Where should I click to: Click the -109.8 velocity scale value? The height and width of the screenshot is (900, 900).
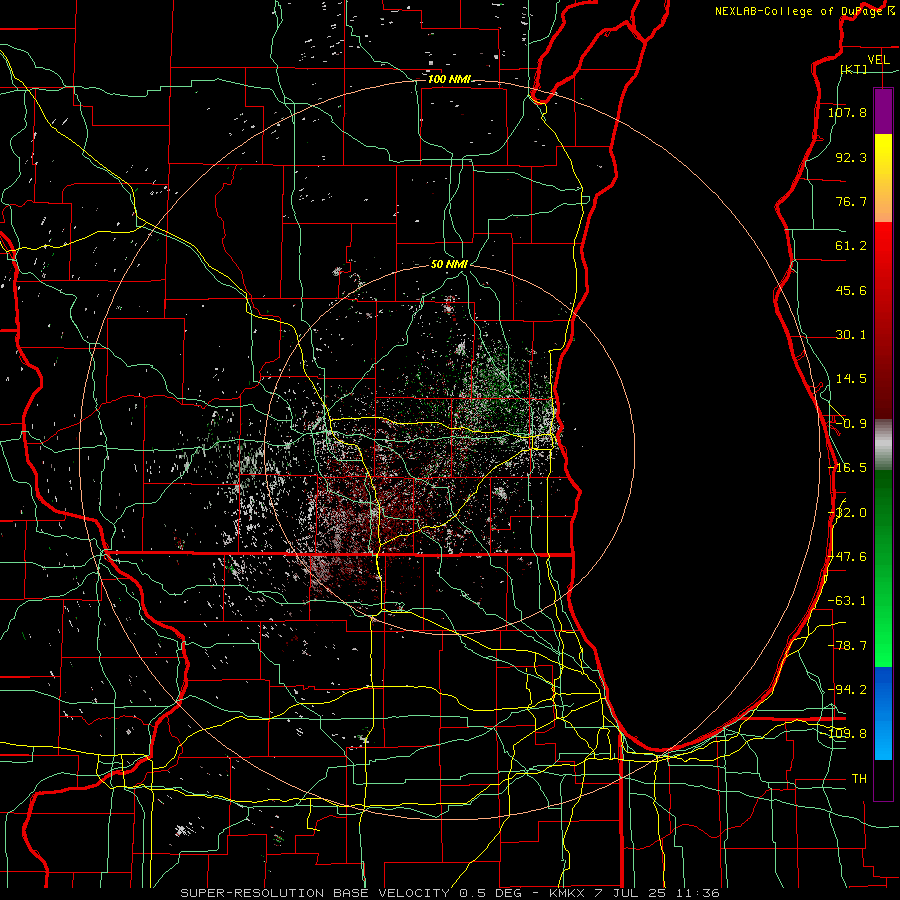click(x=847, y=734)
